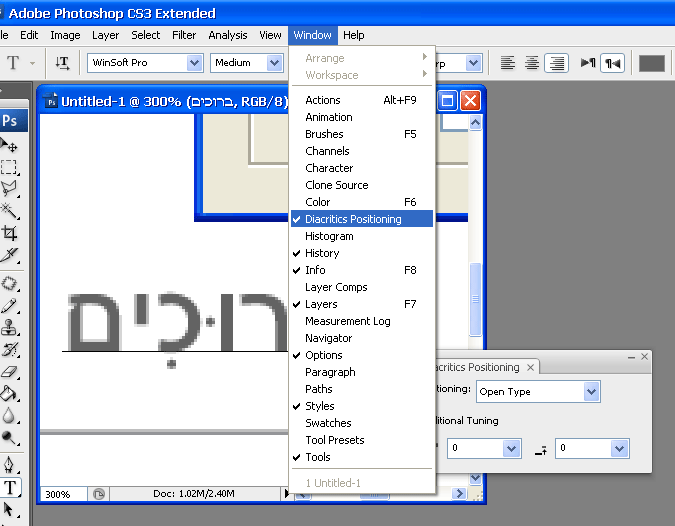Open the anti-aliasing dropdown arrow

tap(473, 63)
